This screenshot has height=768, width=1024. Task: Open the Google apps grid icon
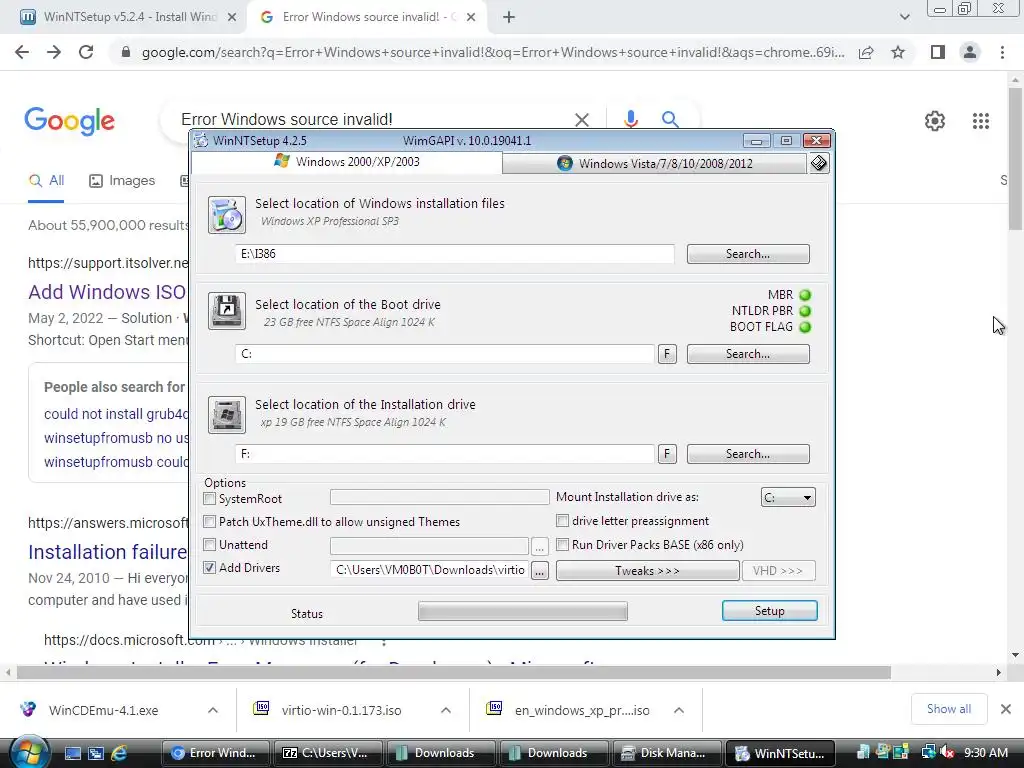click(980, 121)
